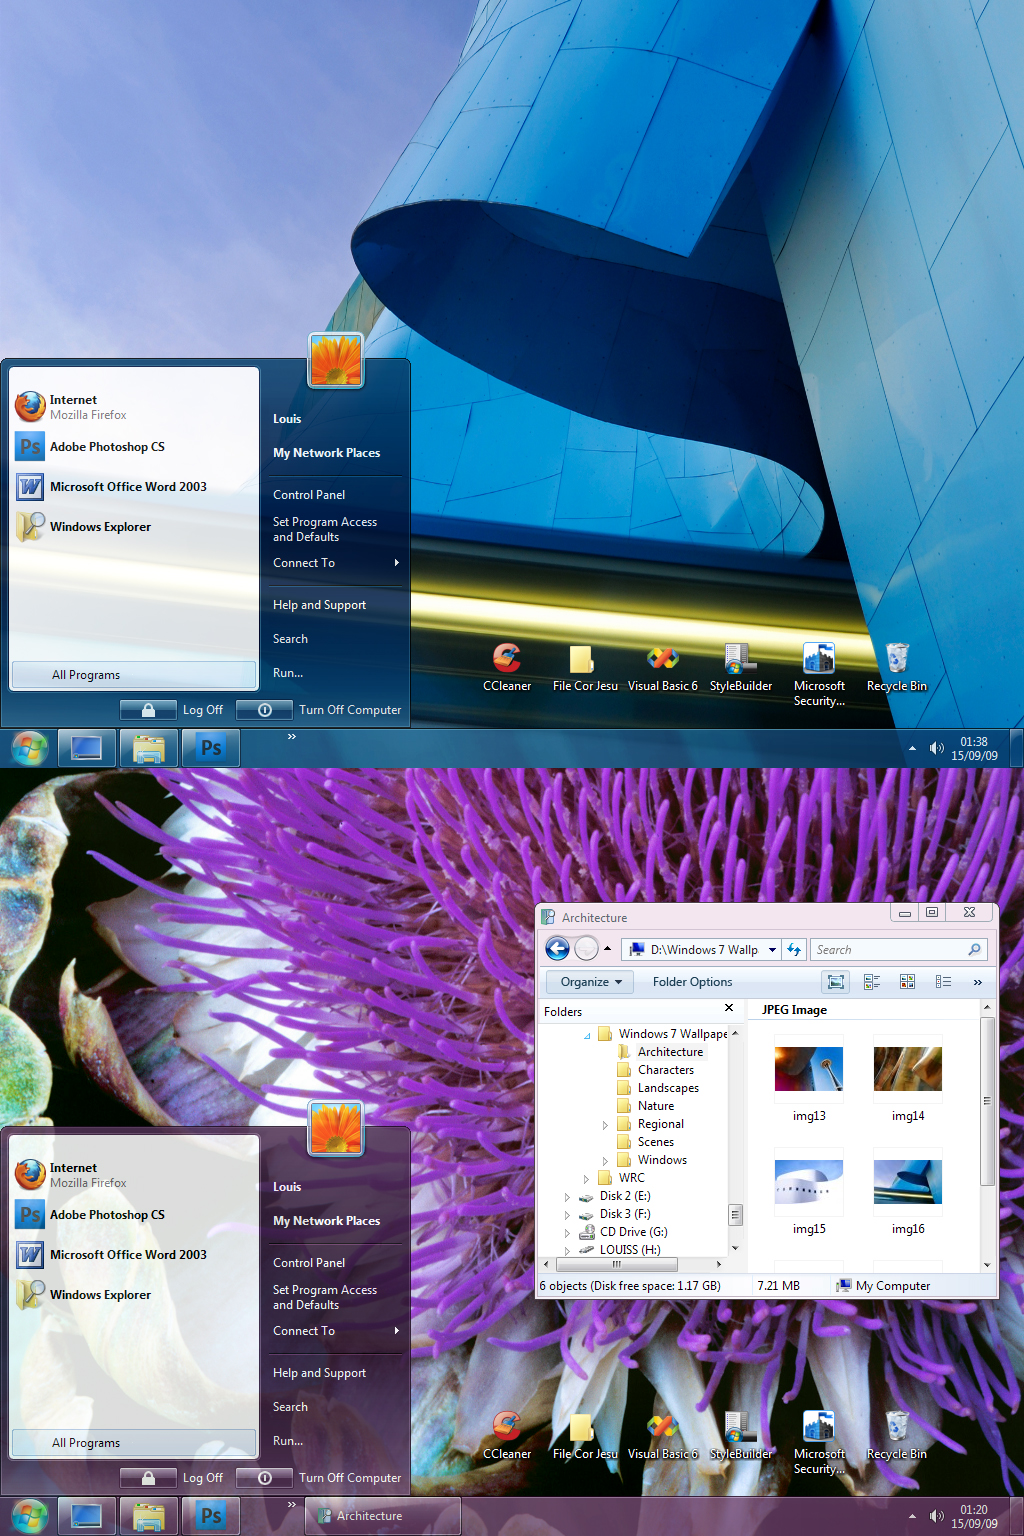Screen dimensions: 1024x1536
Task: Open the address bar dropdown arrow
Action: click(x=769, y=949)
